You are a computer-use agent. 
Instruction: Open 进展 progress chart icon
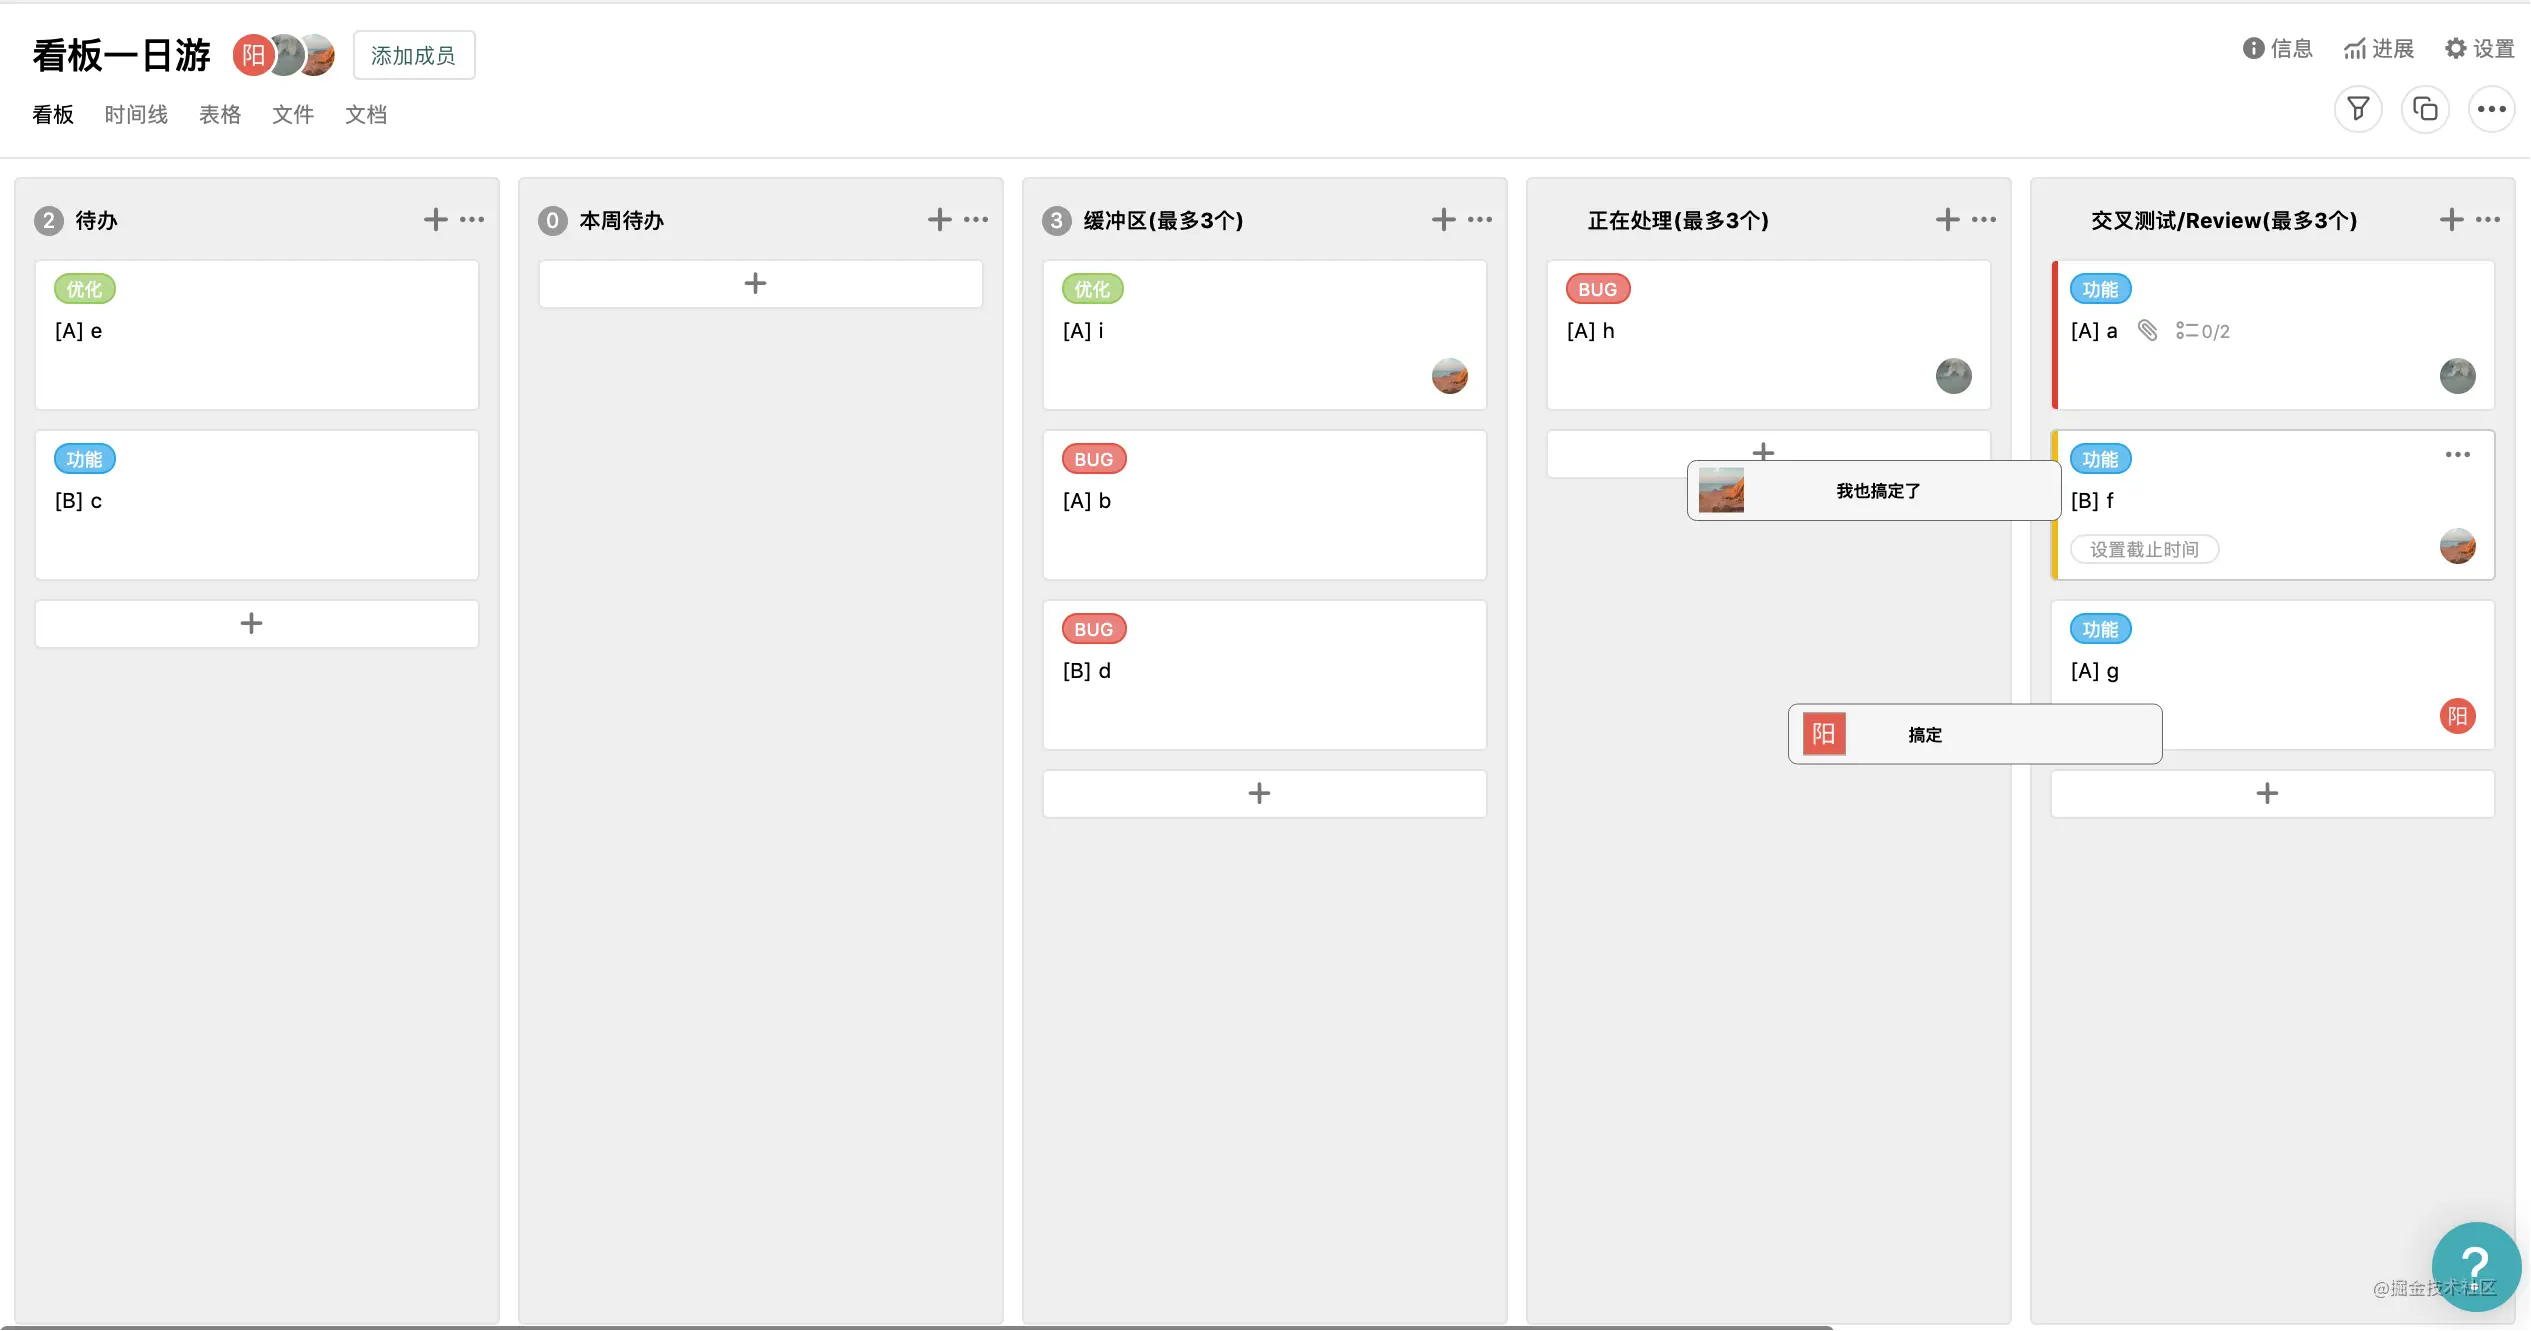pos(2355,48)
